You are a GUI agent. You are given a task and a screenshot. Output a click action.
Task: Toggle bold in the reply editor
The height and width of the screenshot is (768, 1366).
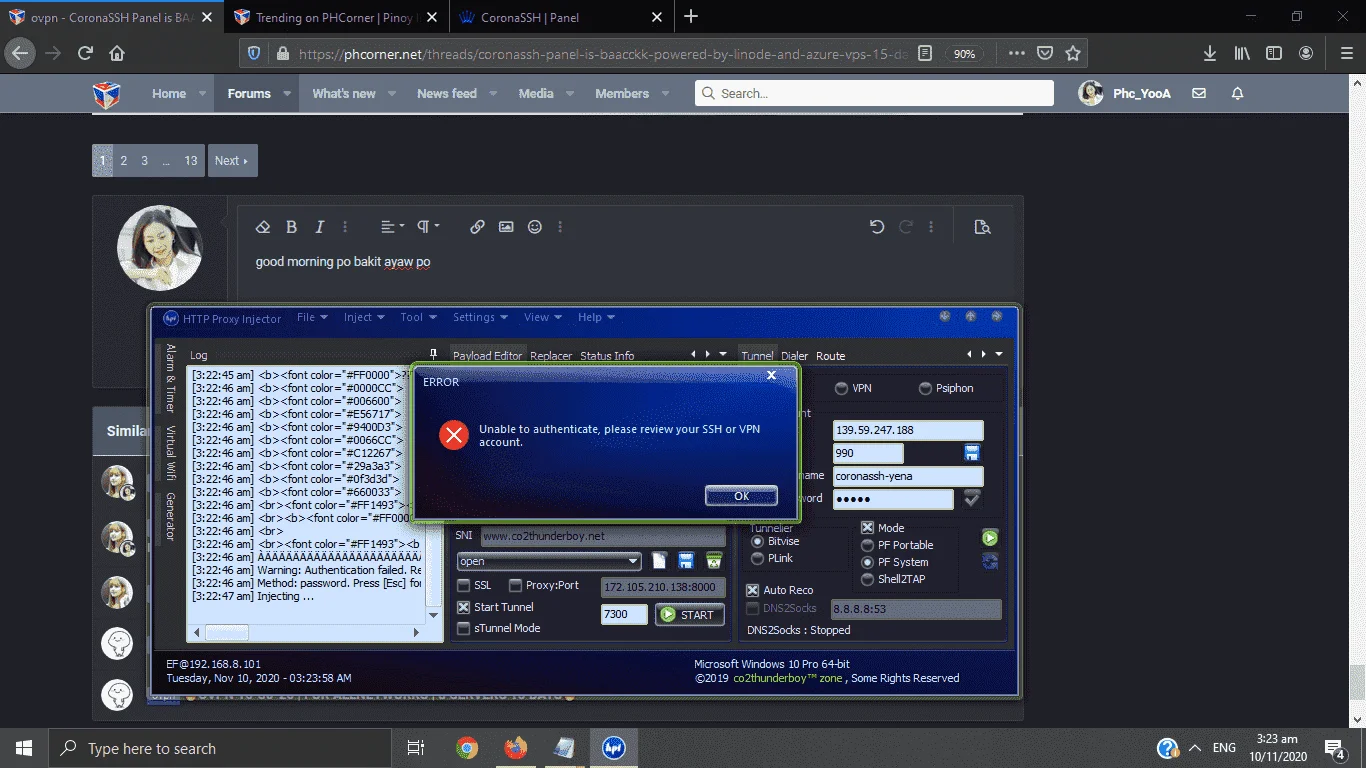click(292, 227)
